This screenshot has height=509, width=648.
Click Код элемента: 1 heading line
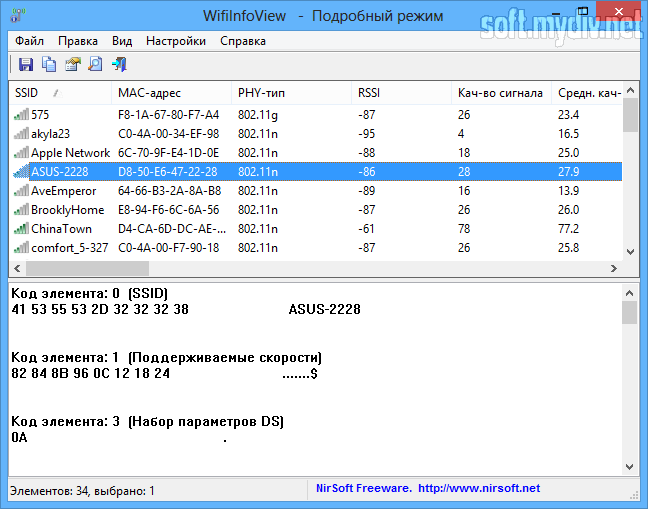click(167, 357)
